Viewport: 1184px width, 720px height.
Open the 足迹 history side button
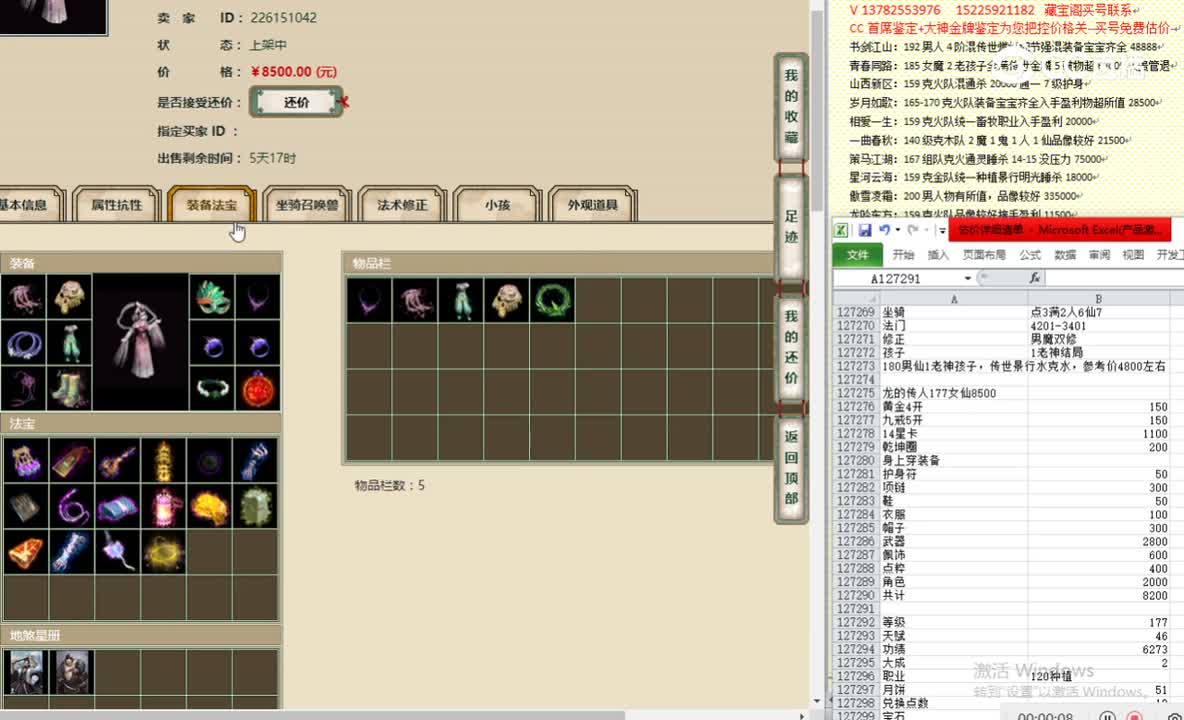click(791, 227)
